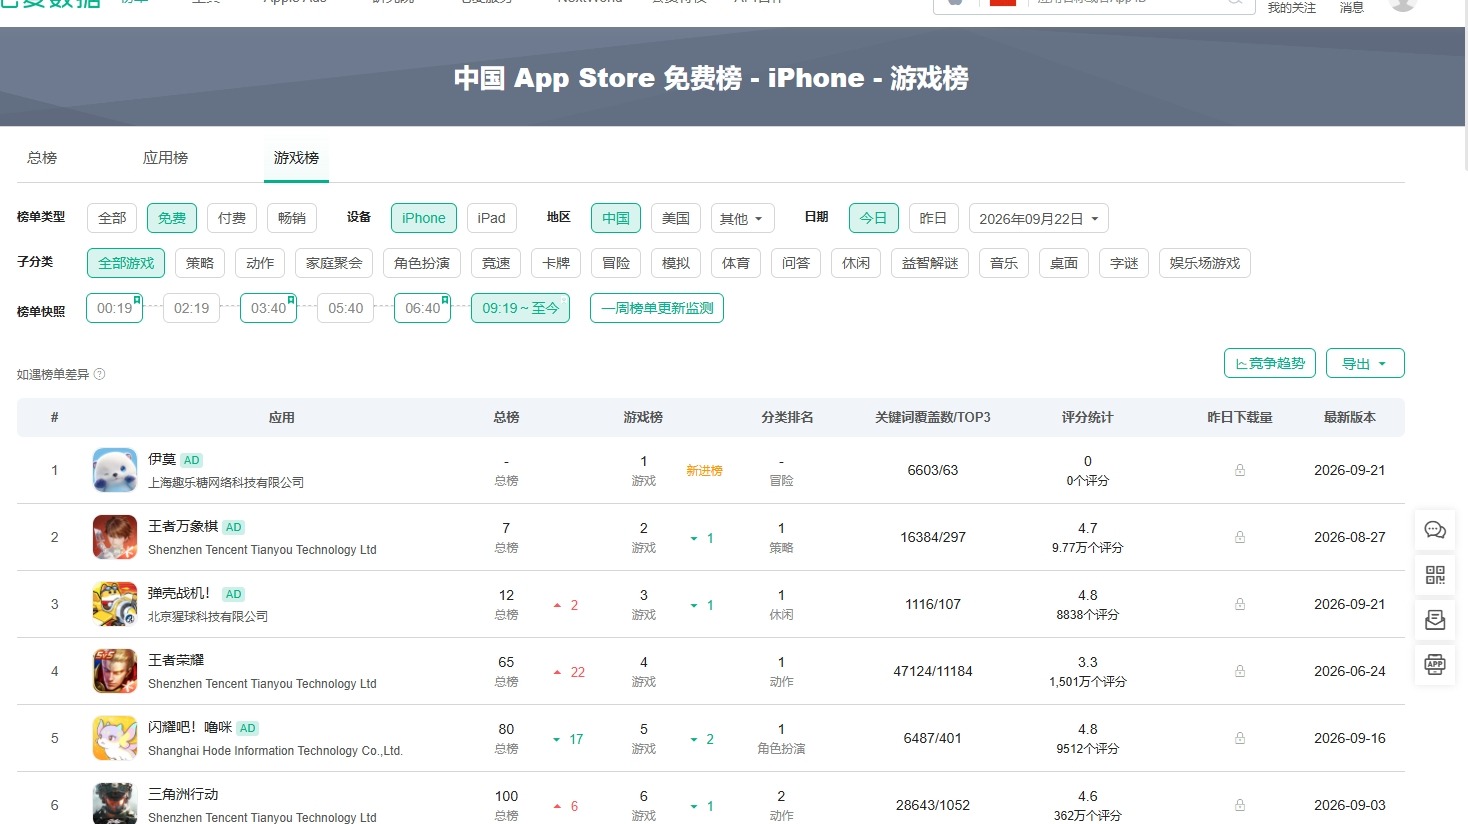Open the 闪耀吧!噜咪 app icon

[x=115, y=738]
